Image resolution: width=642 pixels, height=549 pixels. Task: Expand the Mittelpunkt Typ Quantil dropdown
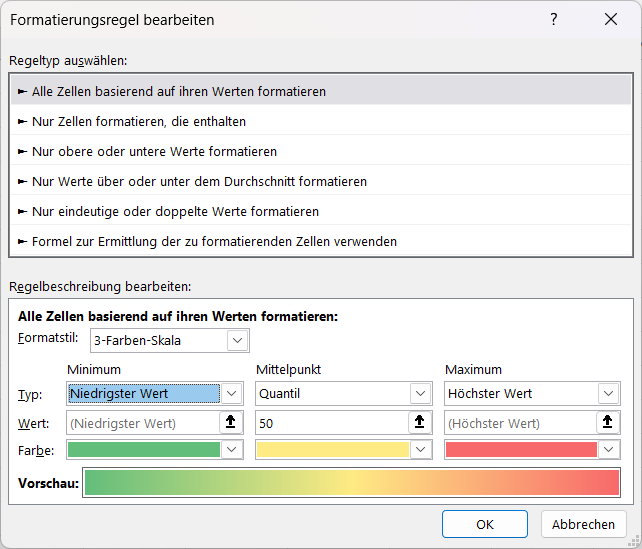[x=420, y=394]
